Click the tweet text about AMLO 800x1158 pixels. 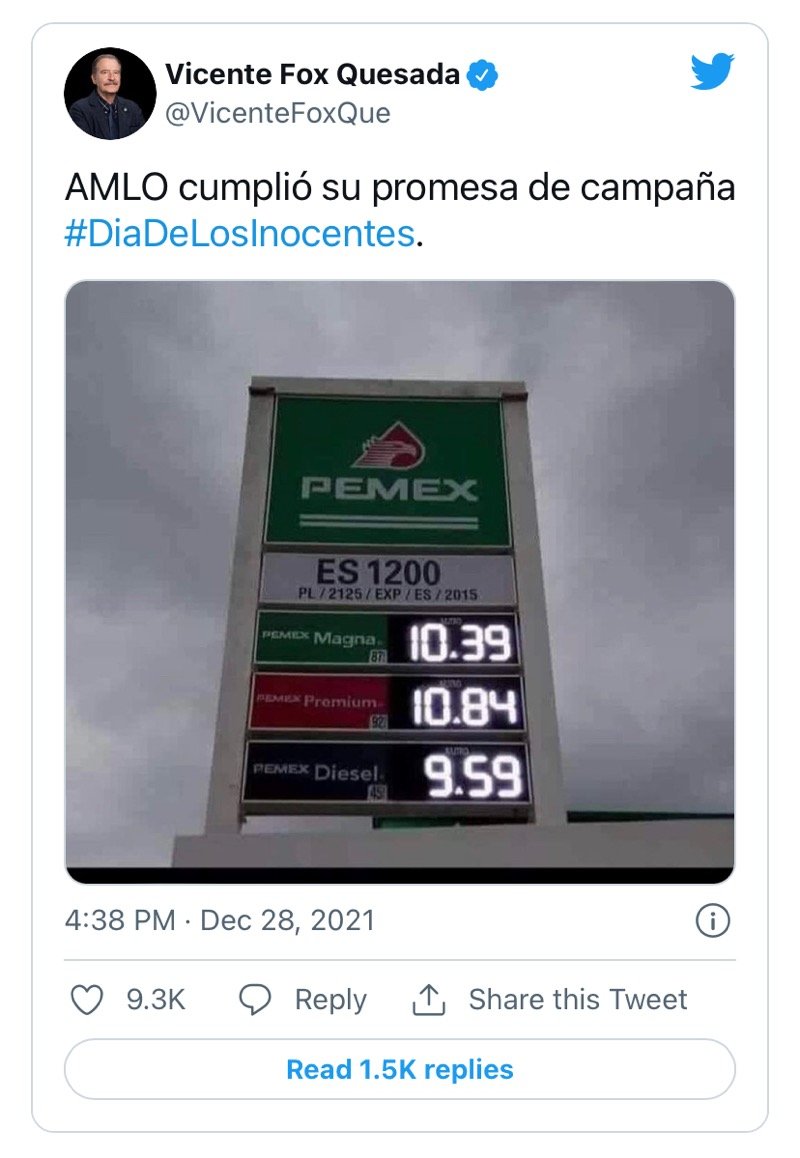400,210
